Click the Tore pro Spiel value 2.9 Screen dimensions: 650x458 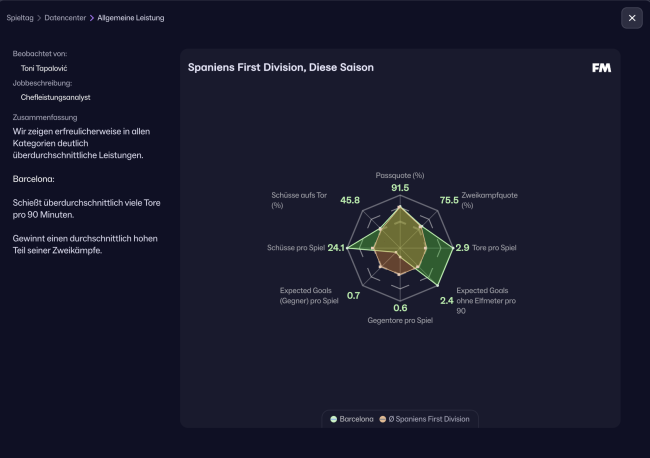tap(462, 248)
